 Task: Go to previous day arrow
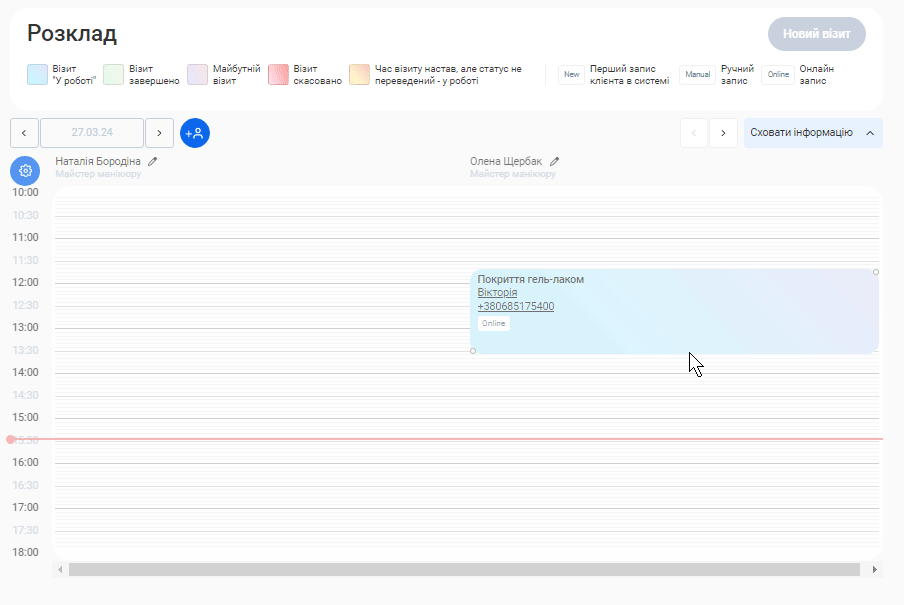click(x=24, y=133)
